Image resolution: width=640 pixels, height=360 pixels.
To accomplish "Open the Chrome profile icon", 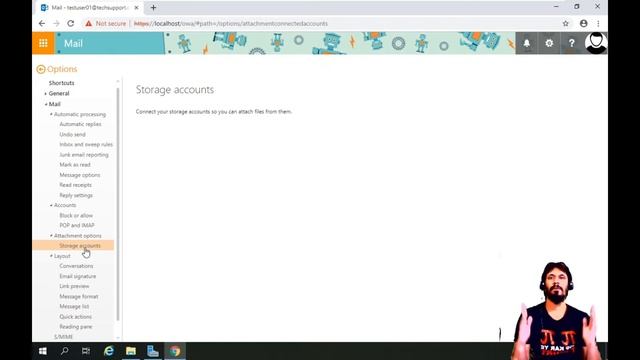I will pyautogui.click(x=584, y=24).
